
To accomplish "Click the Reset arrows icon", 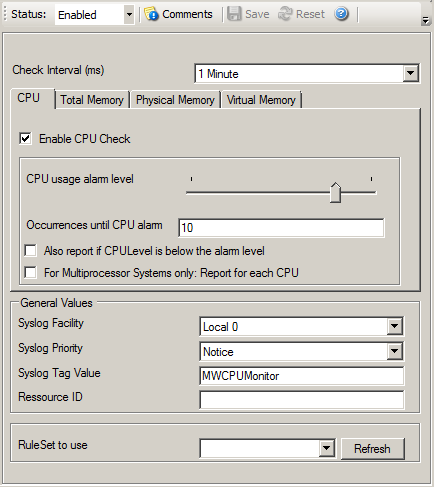I will pos(285,14).
